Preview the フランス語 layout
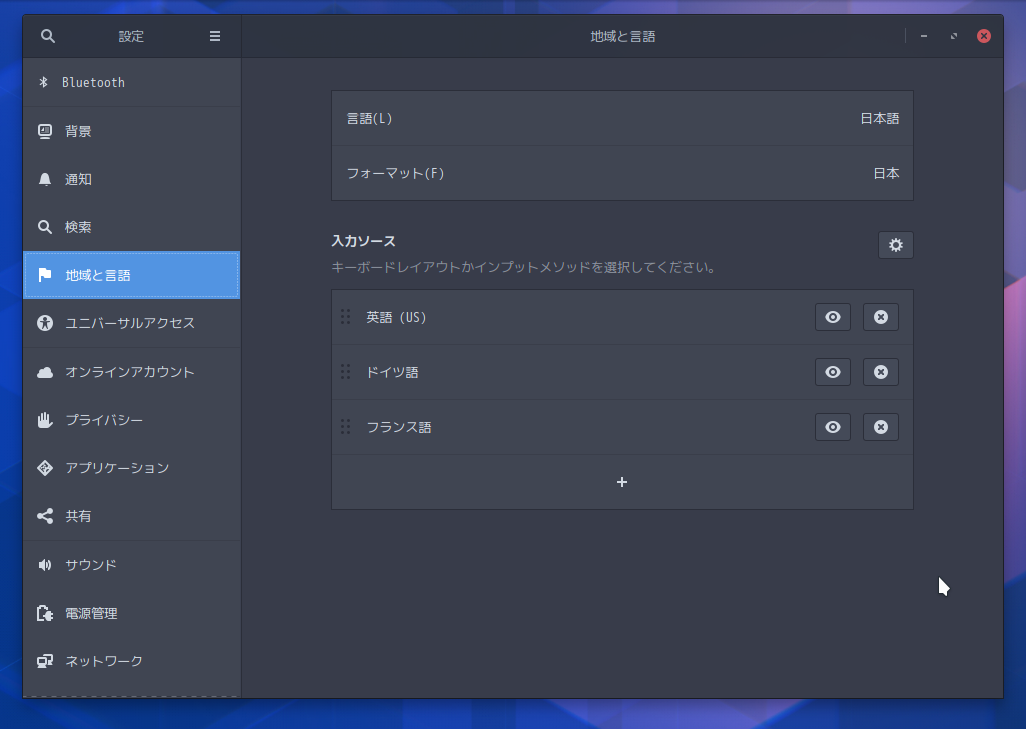1026x729 pixels. pos(832,427)
